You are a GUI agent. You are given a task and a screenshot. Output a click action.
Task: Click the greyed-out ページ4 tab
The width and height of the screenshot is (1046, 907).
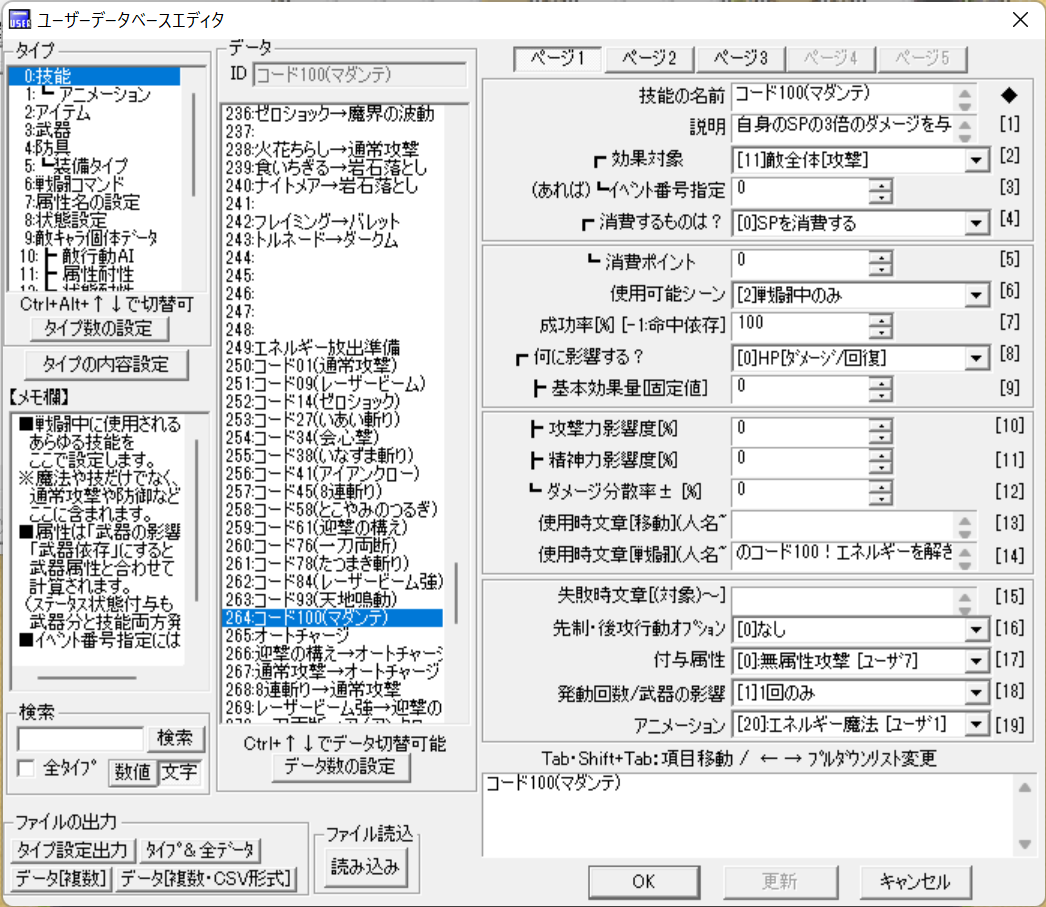831,59
